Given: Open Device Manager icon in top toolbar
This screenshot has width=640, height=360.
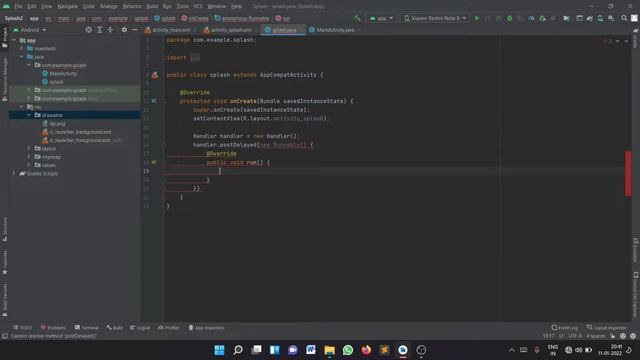Looking at the screenshot, I should tap(600, 18).
